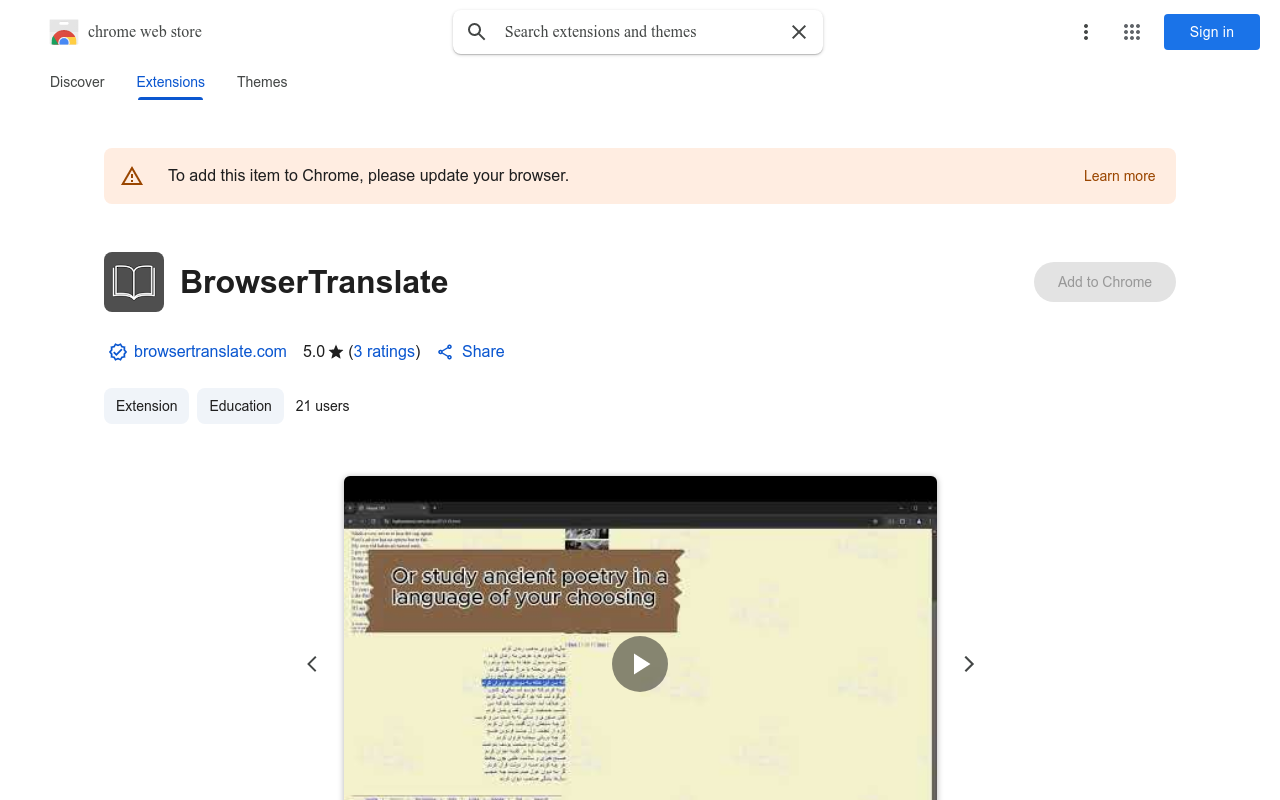Open the Google apps grid icon
The height and width of the screenshot is (800, 1280).
[x=1132, y=32]
